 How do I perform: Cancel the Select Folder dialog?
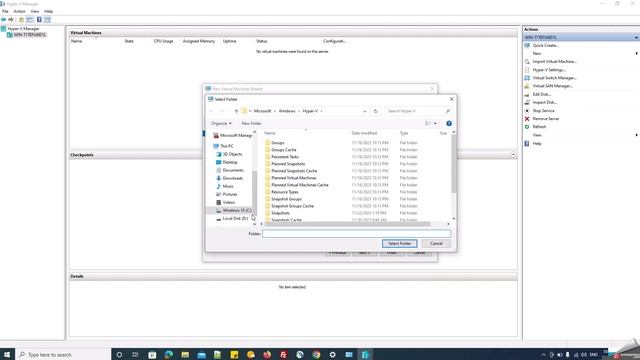coord(436,243)
